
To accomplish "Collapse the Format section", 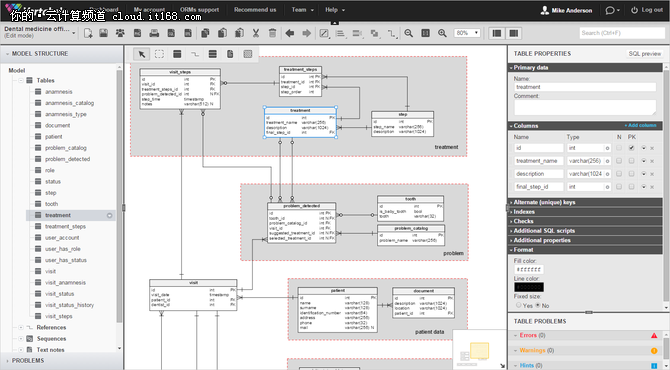I will (x=585, y=250).
